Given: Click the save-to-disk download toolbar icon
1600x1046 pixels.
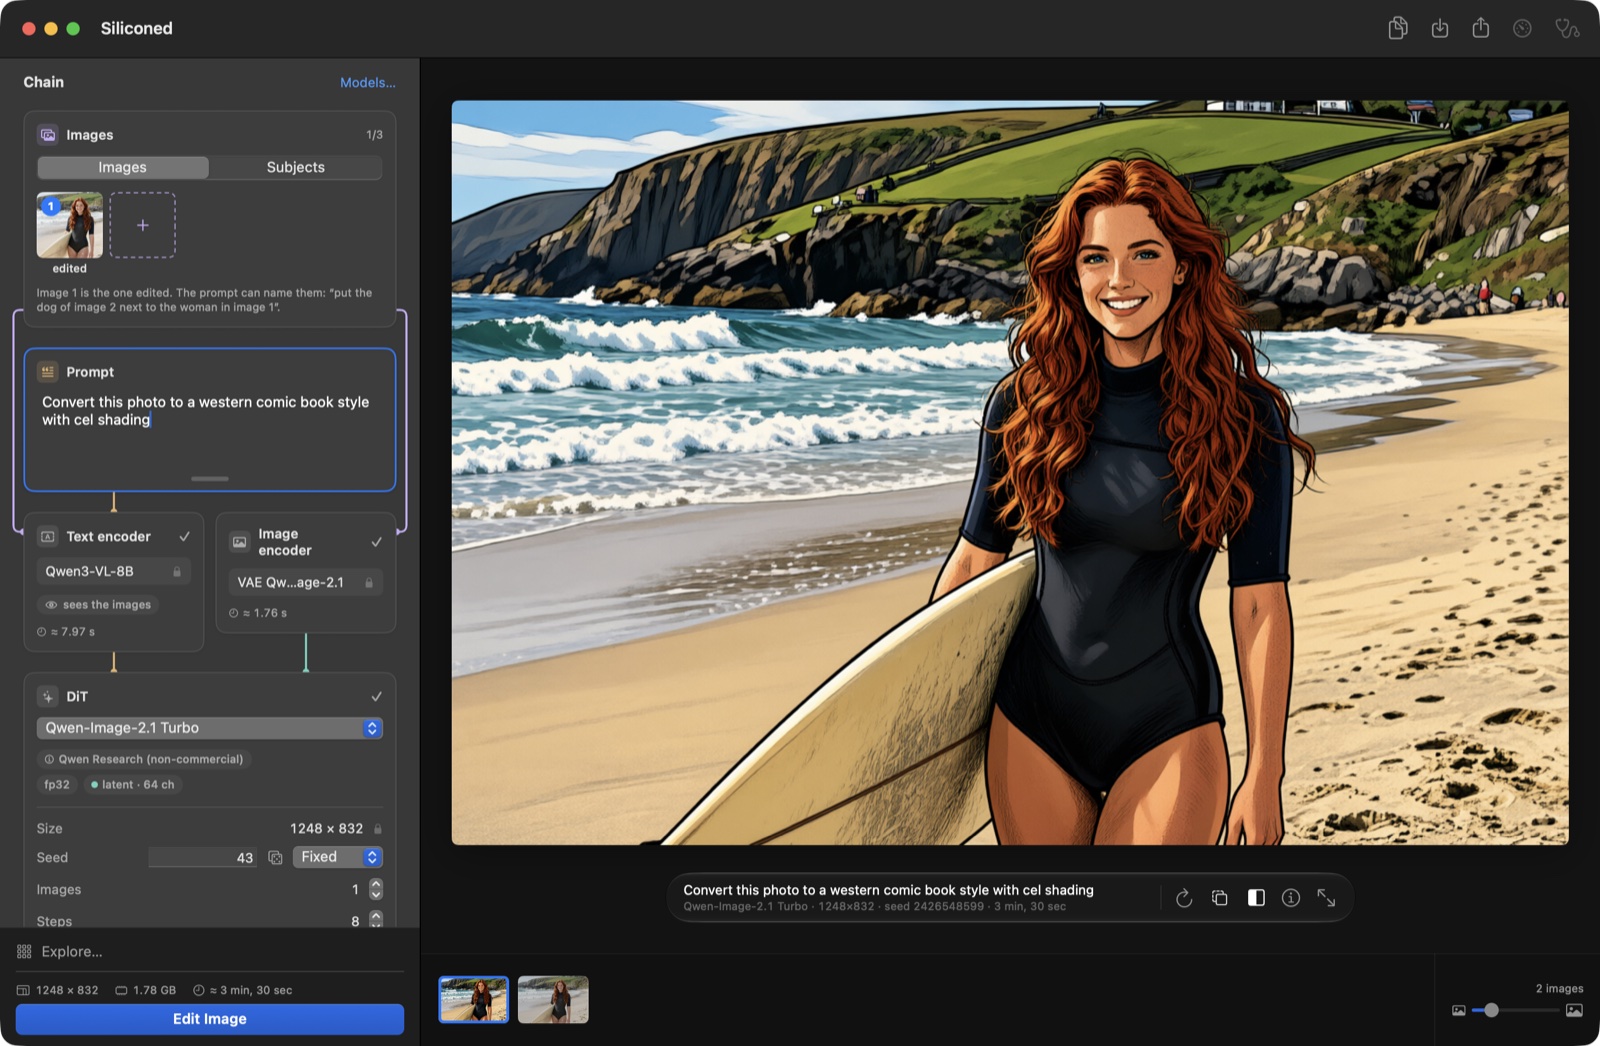Looking at the screenshot, I should tap(1440, 28).
